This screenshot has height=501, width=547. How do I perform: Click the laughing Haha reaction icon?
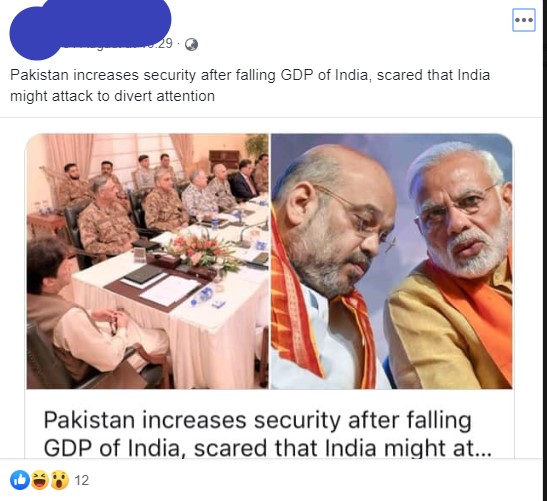point(40,480)
